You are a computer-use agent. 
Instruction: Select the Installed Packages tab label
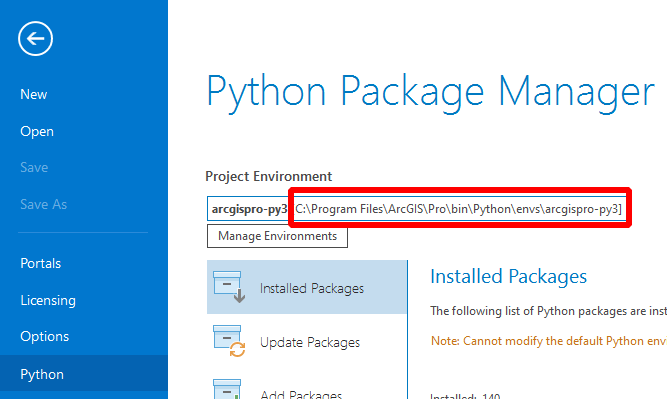pos(312,288)
